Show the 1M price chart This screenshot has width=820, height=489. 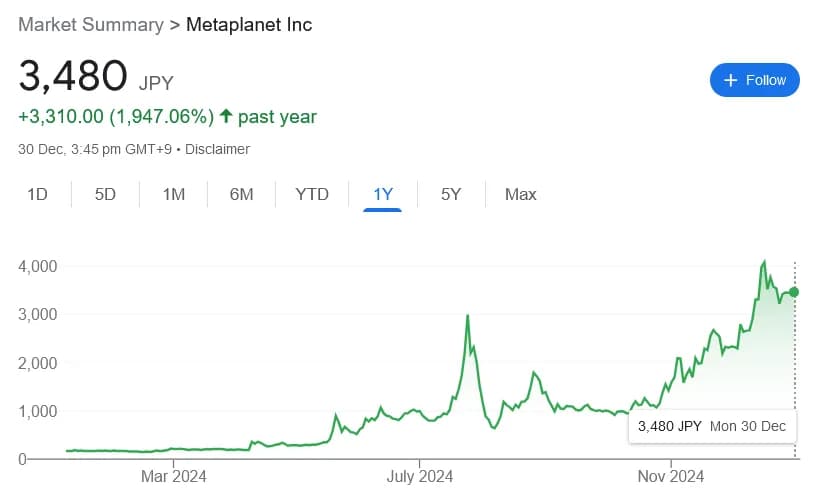(174, 194)
